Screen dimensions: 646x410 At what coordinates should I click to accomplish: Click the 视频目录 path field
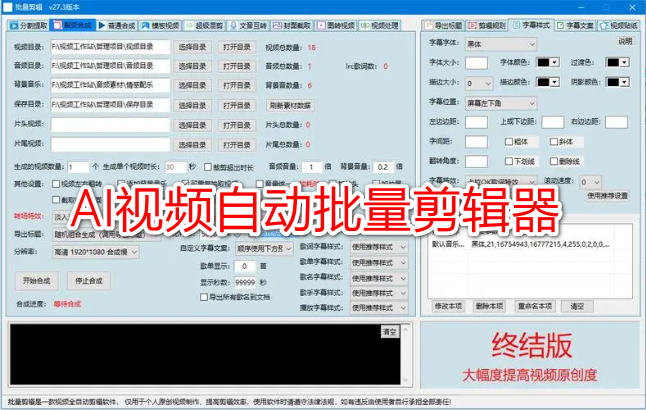110,47
